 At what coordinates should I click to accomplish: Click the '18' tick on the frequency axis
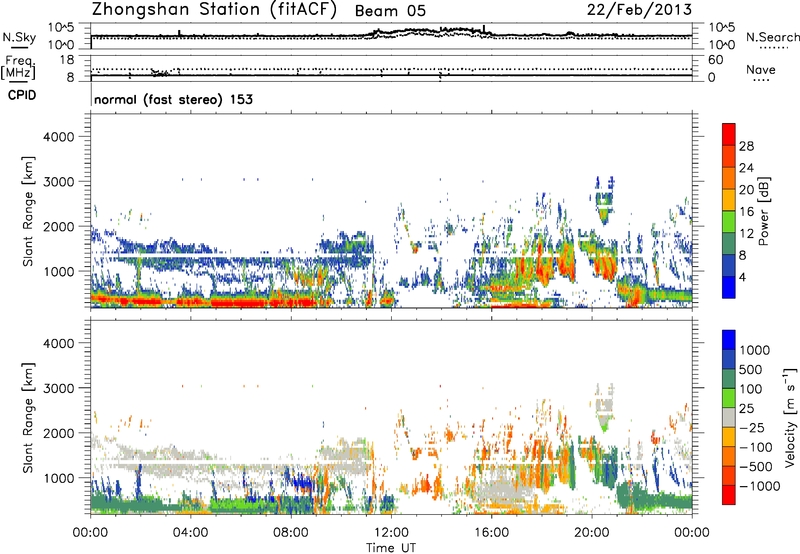[67, 59]
